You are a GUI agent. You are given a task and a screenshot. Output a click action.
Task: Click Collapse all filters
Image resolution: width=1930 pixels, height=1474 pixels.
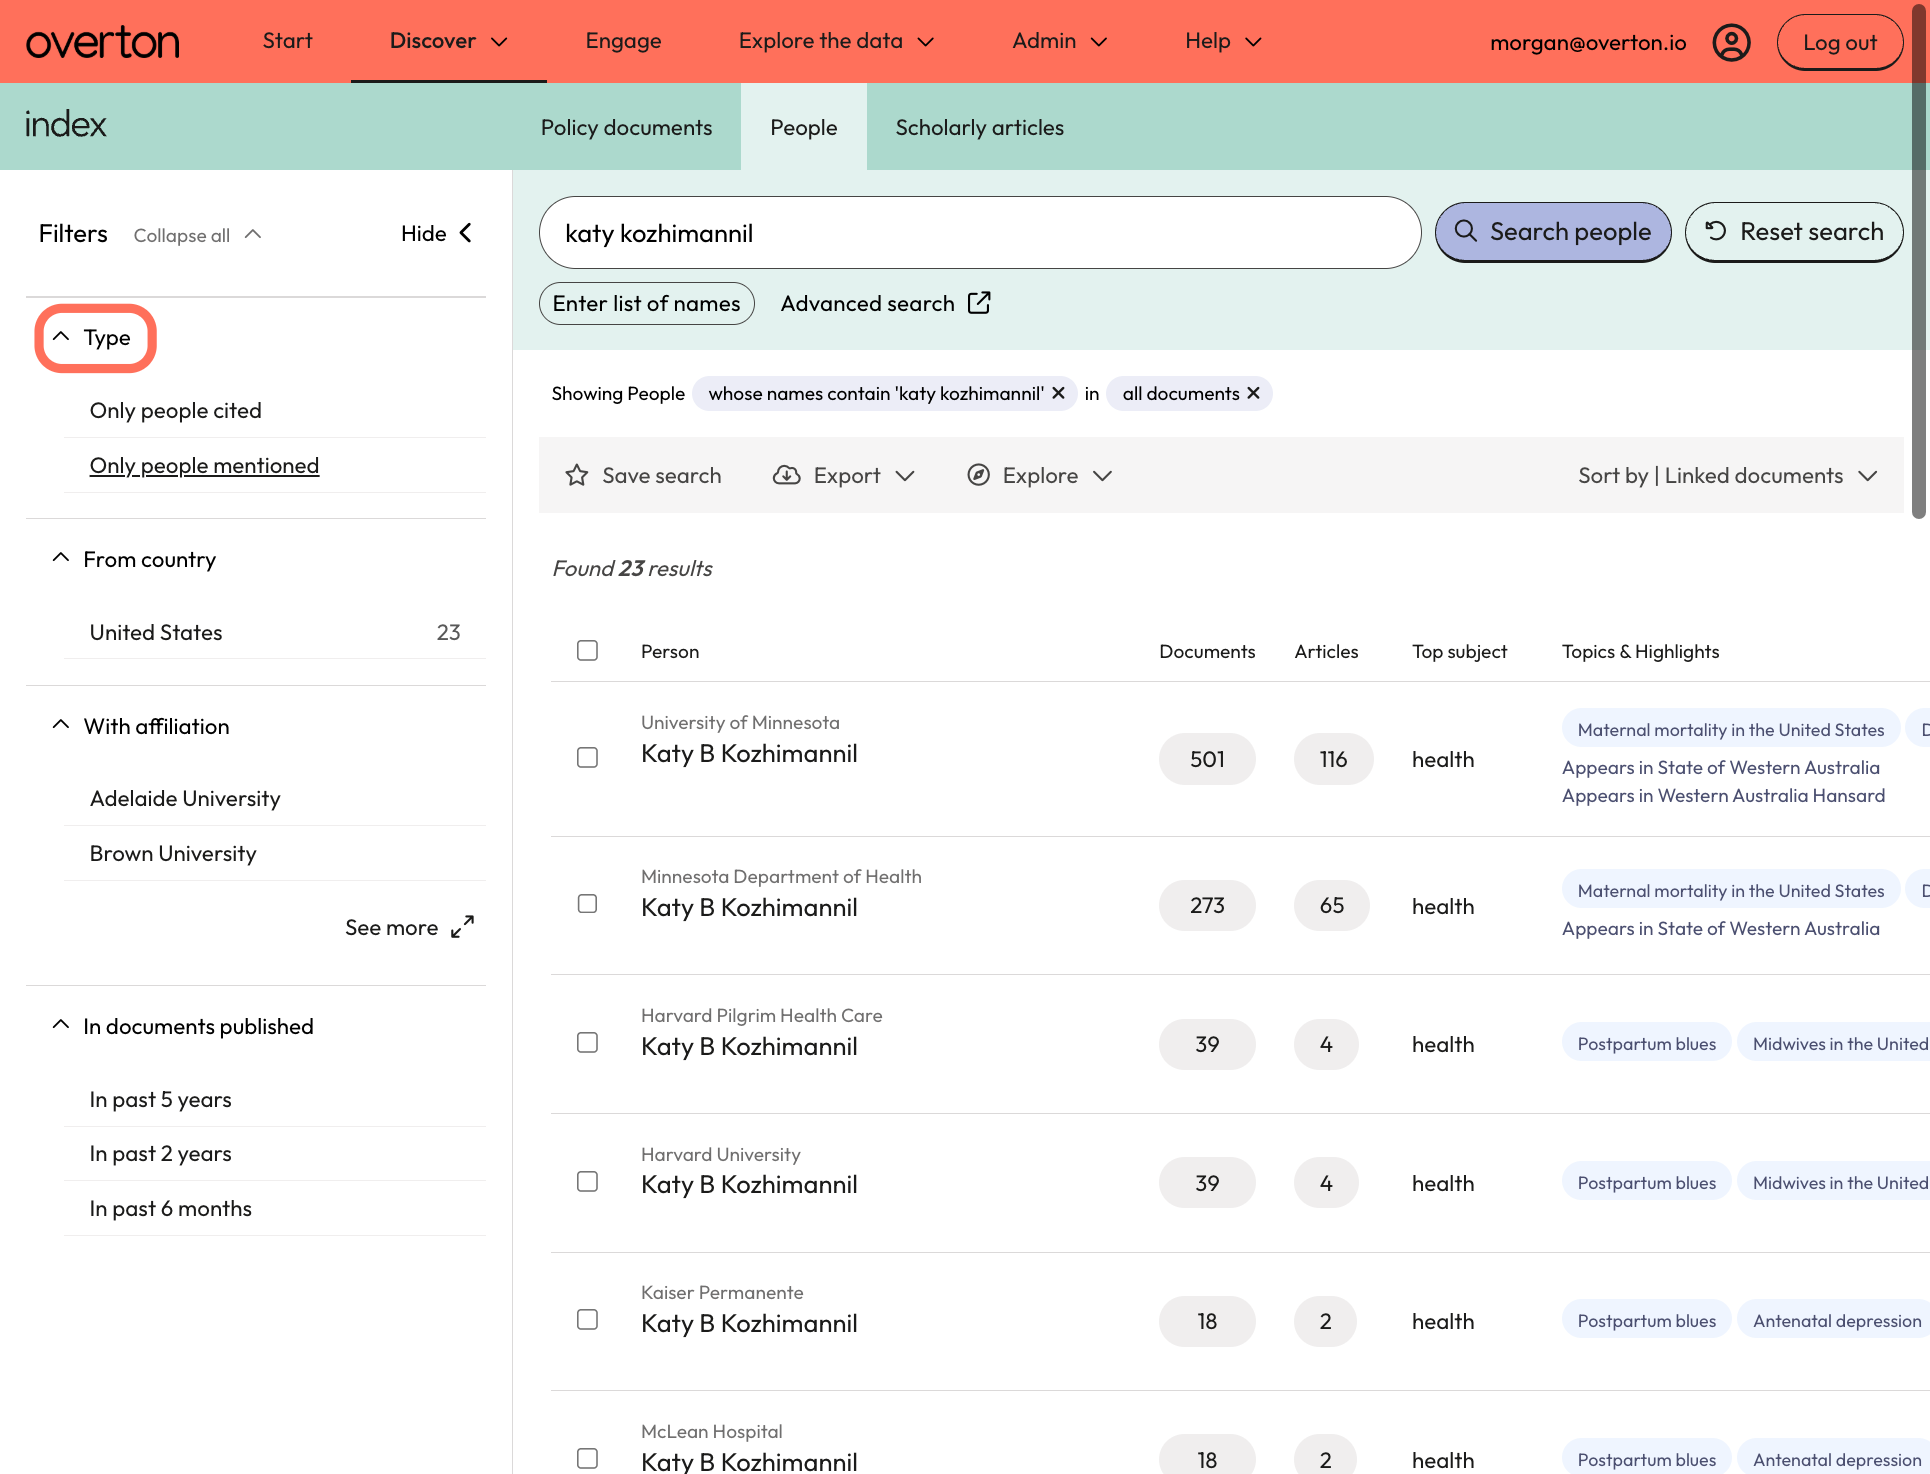coord(198,235)
